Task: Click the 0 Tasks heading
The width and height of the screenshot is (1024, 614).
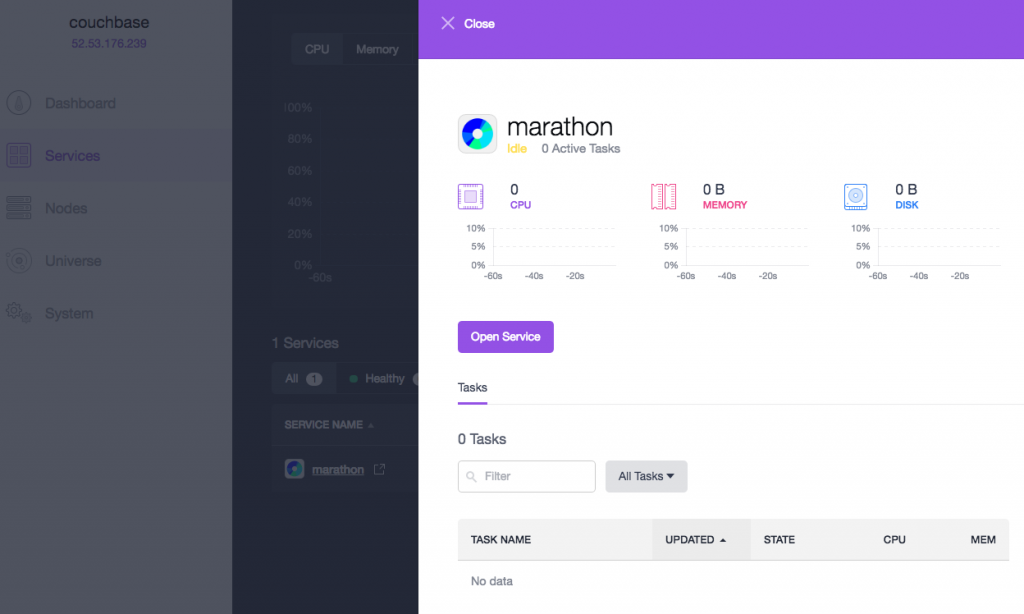Action: pos(482,439)
